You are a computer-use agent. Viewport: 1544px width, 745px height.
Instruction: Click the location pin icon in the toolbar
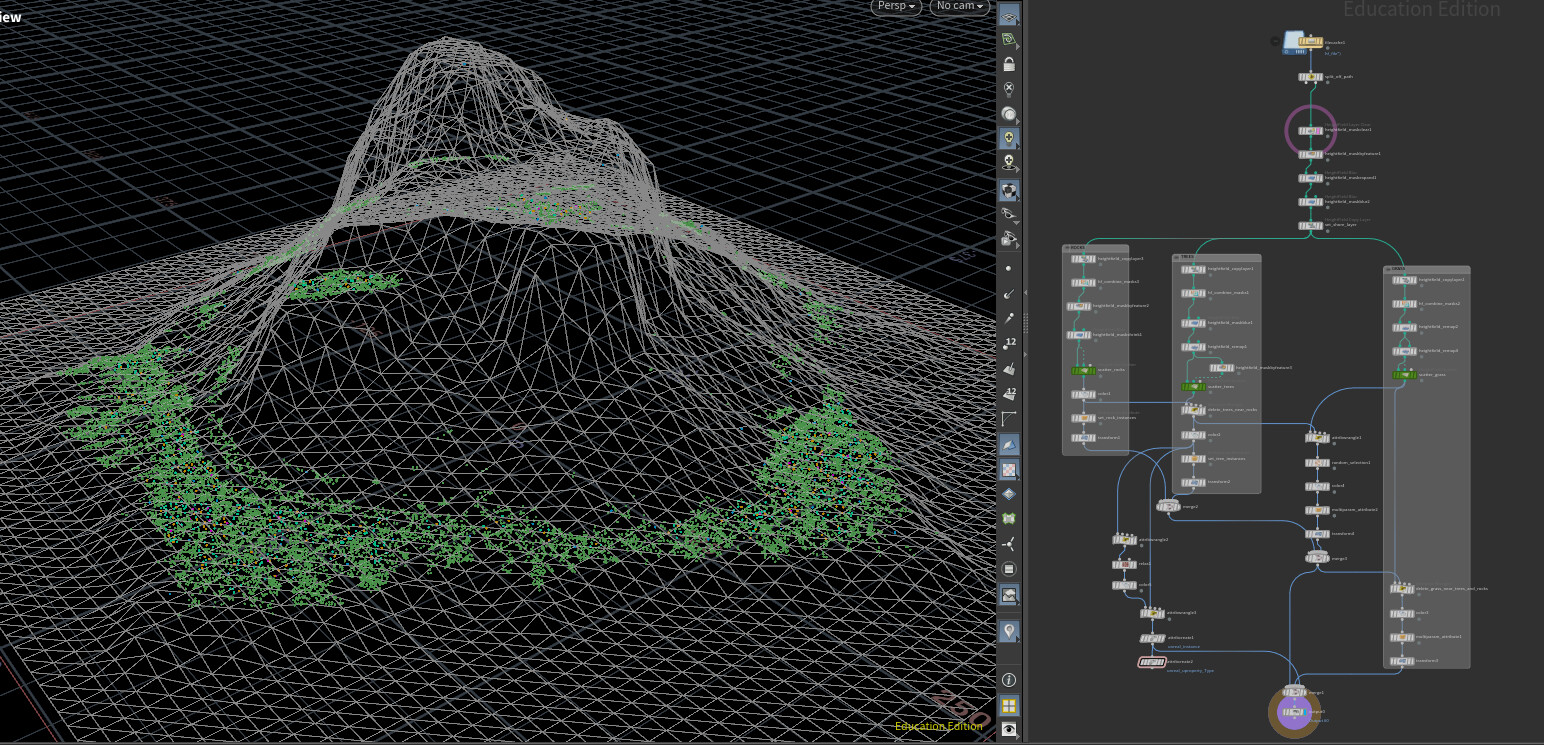pyautogui.click(x=1009, y=632)
